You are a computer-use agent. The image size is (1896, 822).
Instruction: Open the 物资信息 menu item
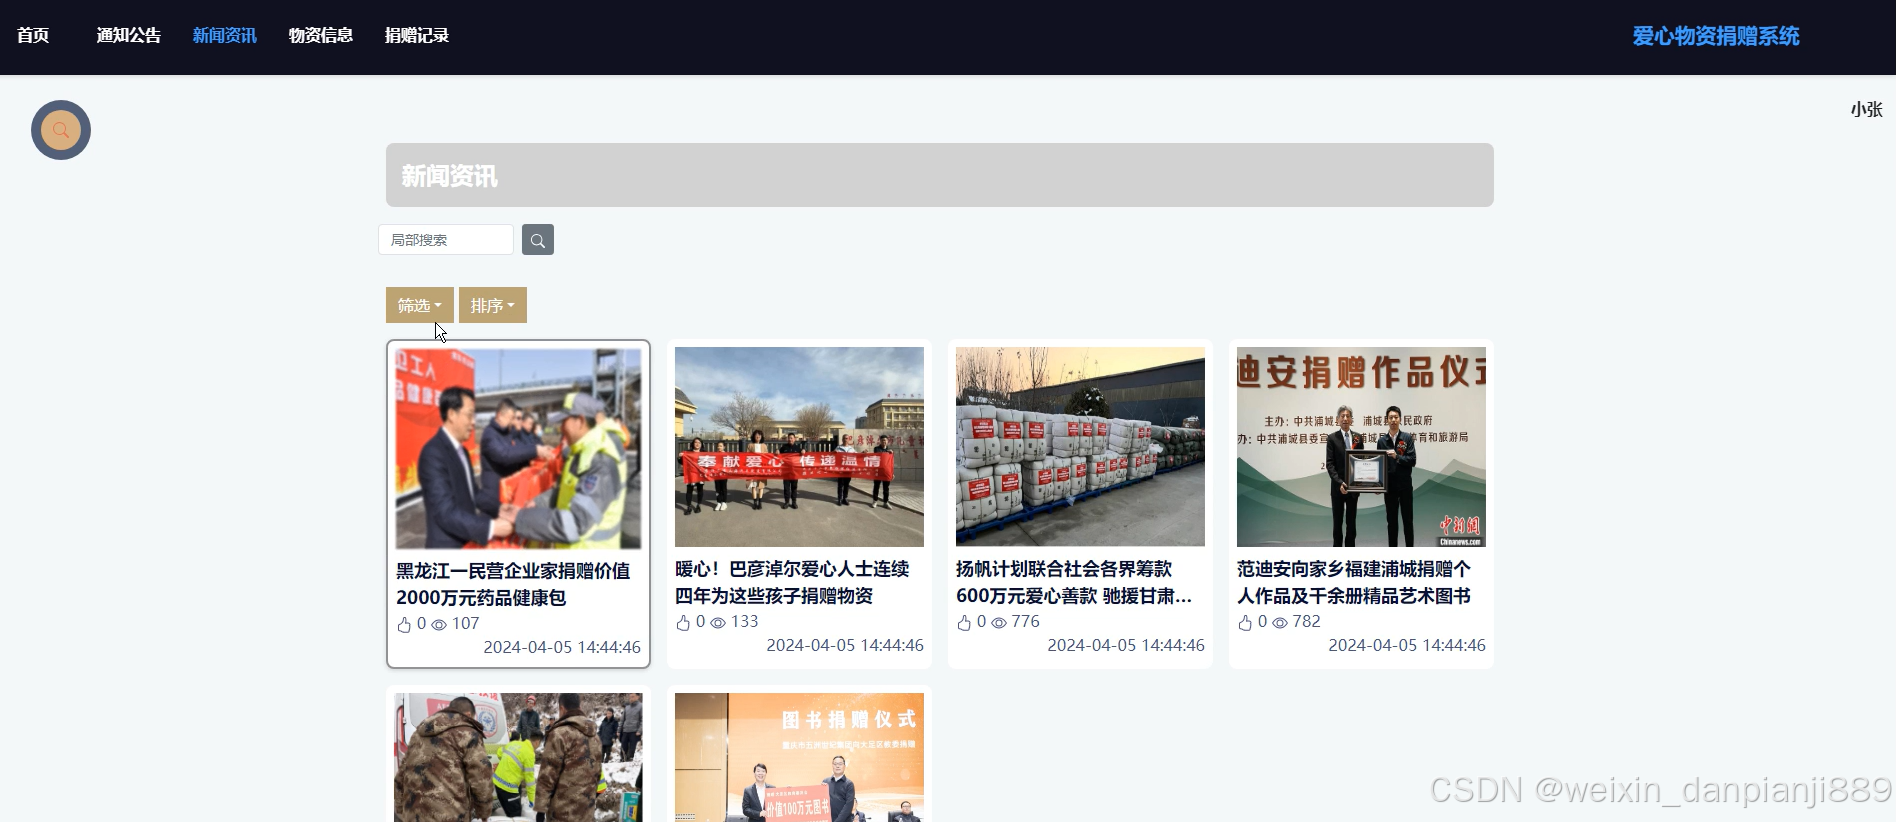pos(321,36)
